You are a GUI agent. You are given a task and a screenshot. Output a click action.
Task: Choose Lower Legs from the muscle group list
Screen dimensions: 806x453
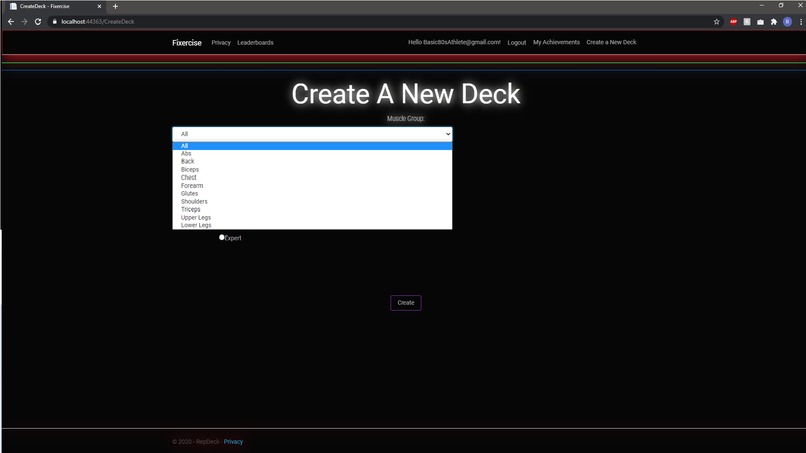pos(312,225)
